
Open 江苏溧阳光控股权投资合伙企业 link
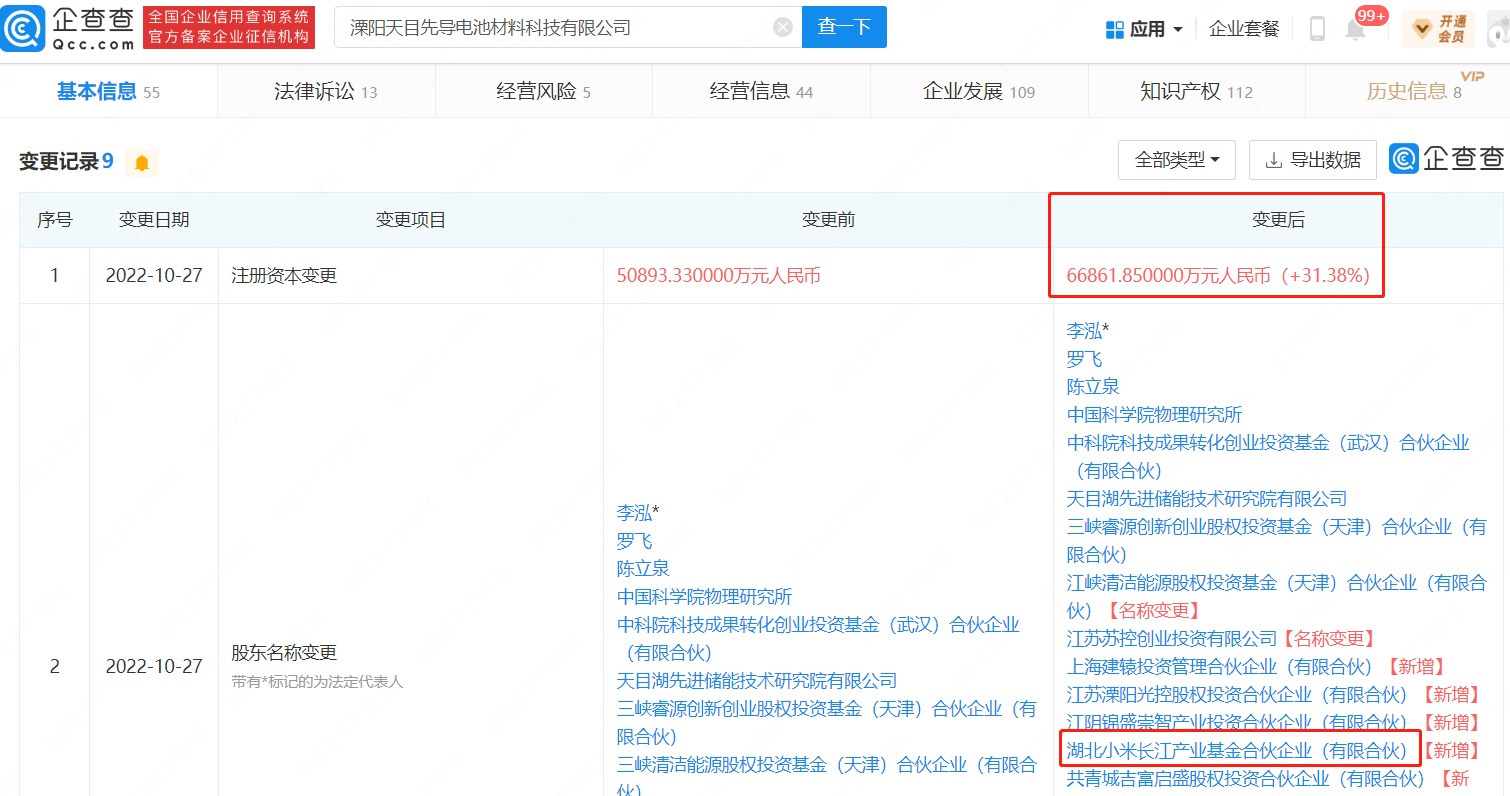pos(1238,694)
